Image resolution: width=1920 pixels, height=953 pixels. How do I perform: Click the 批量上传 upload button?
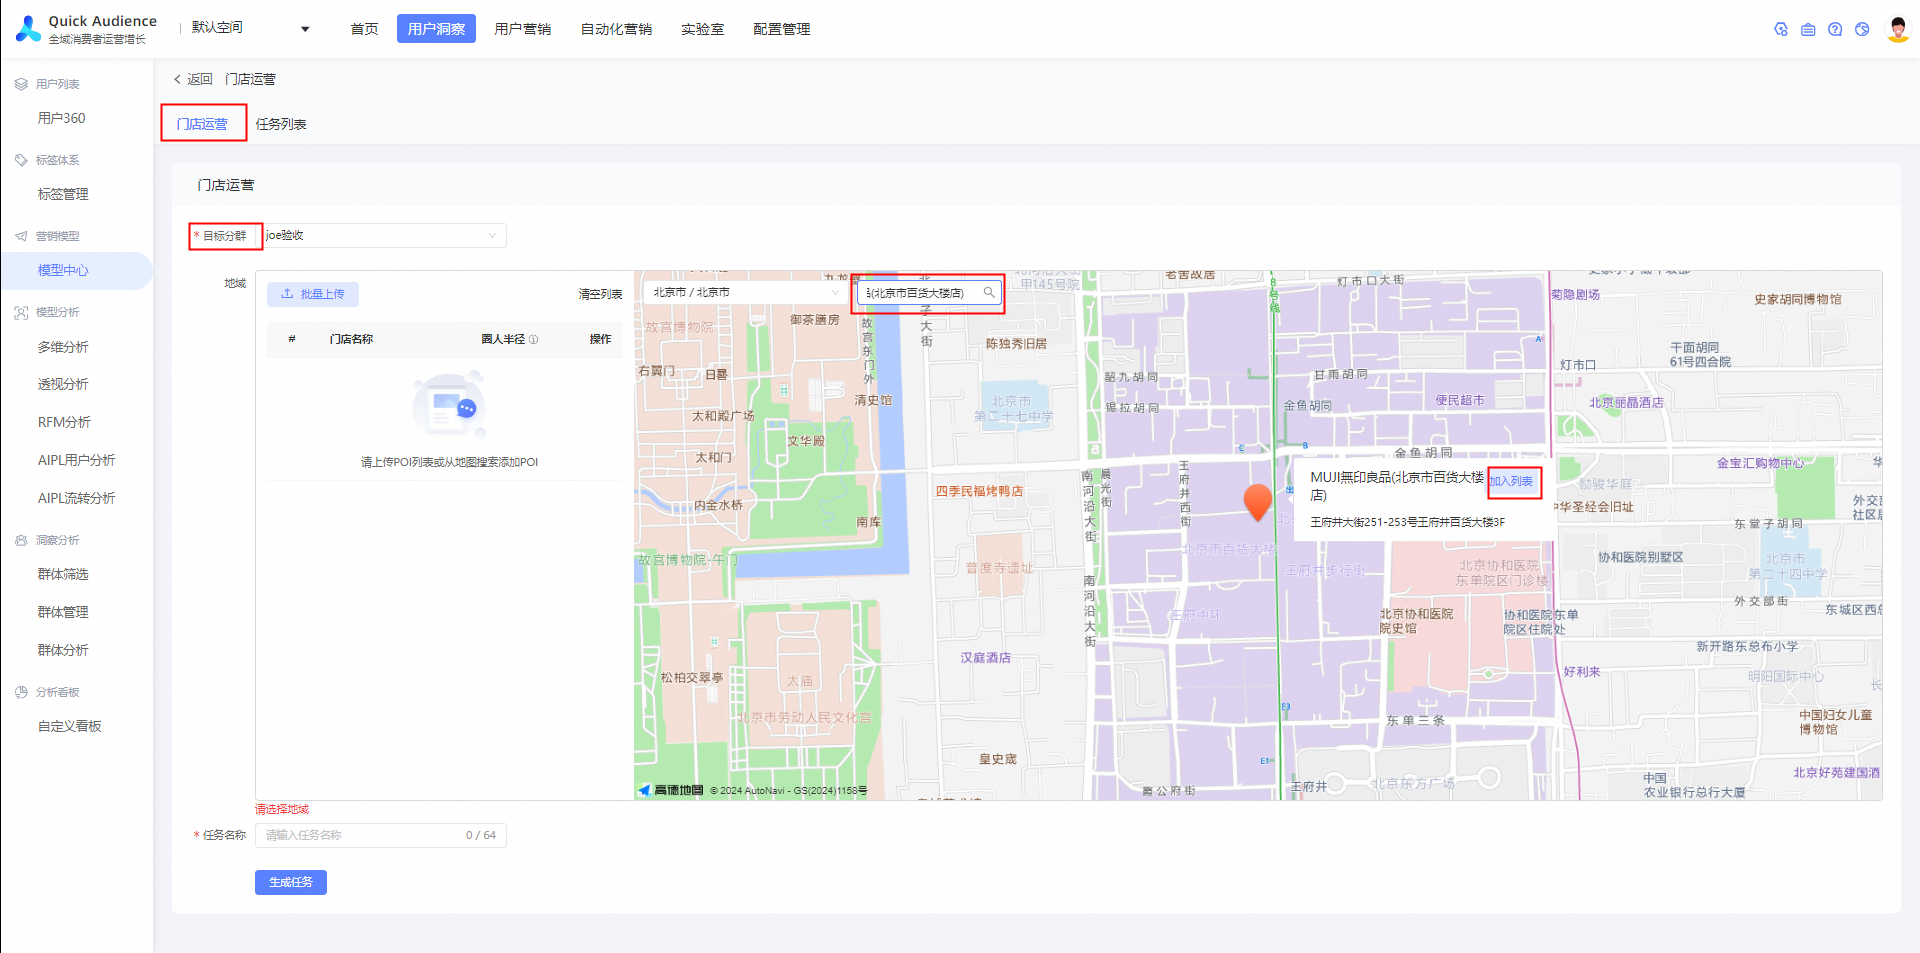click(x=313, y=294)
